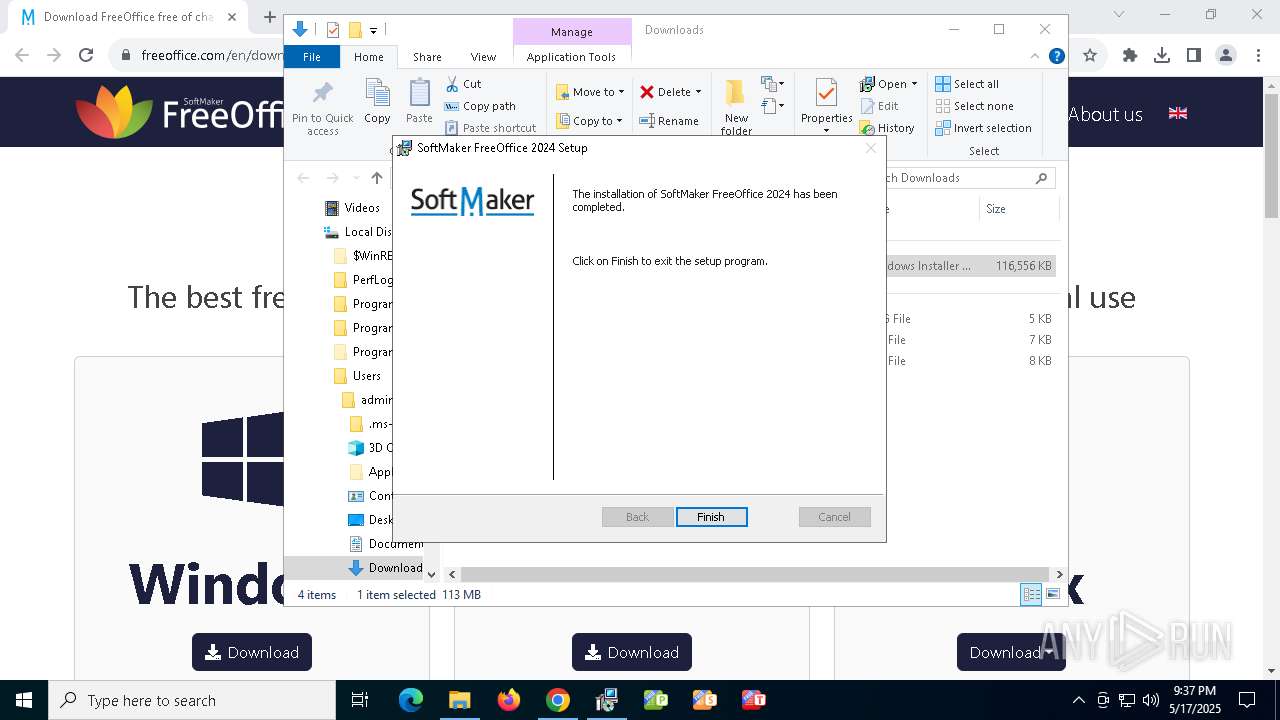Copy the selected file in Explorer
The image size is (1280, 720).
pos(377,101)
